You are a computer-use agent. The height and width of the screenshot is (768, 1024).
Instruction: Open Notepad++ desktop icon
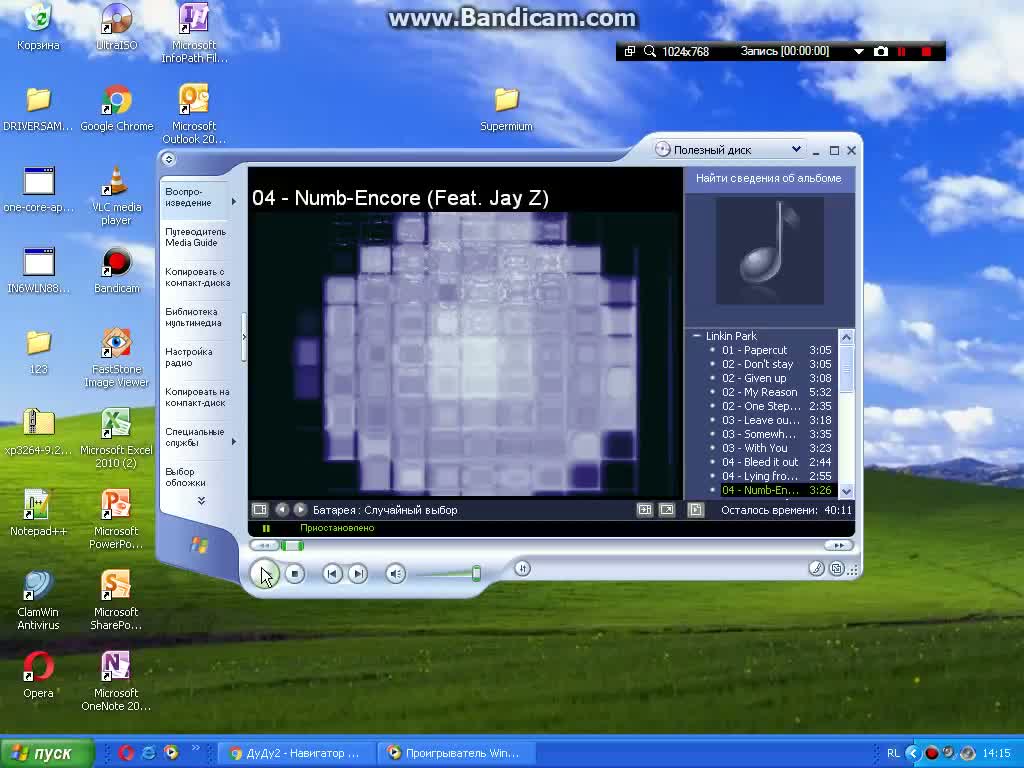coord(38,512)
